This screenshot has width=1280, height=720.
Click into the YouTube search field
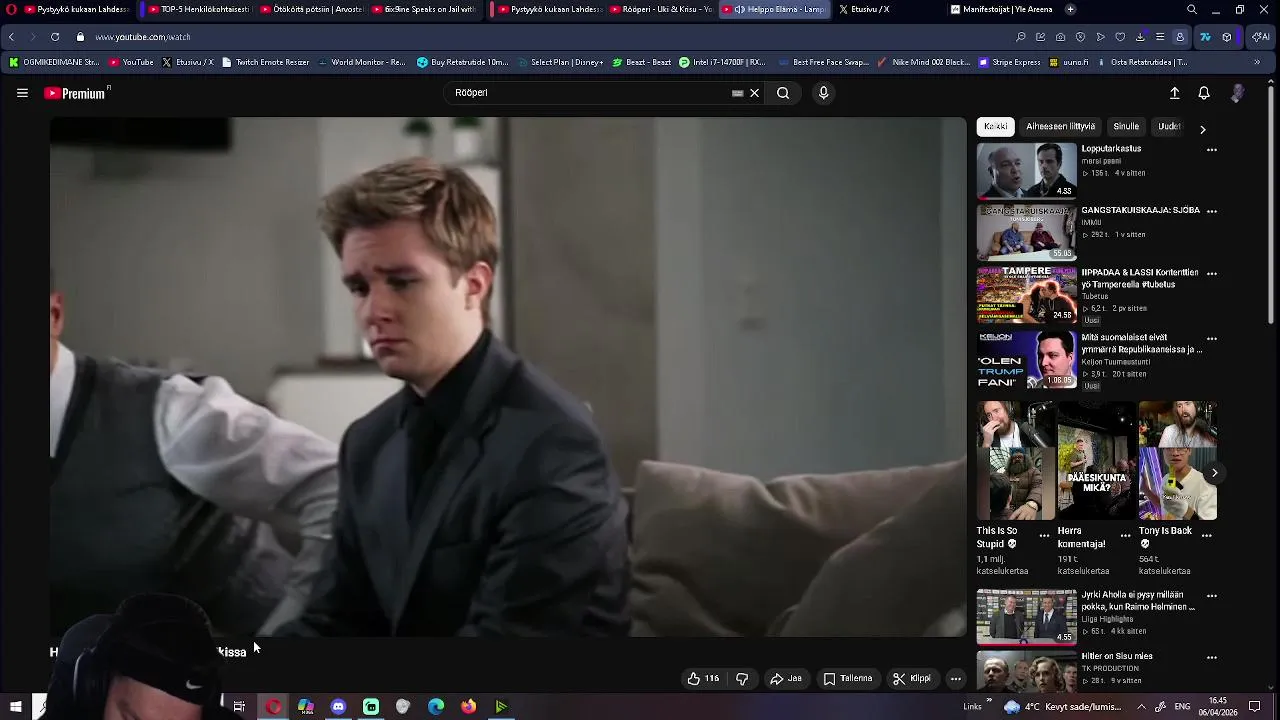coord(590,93)
